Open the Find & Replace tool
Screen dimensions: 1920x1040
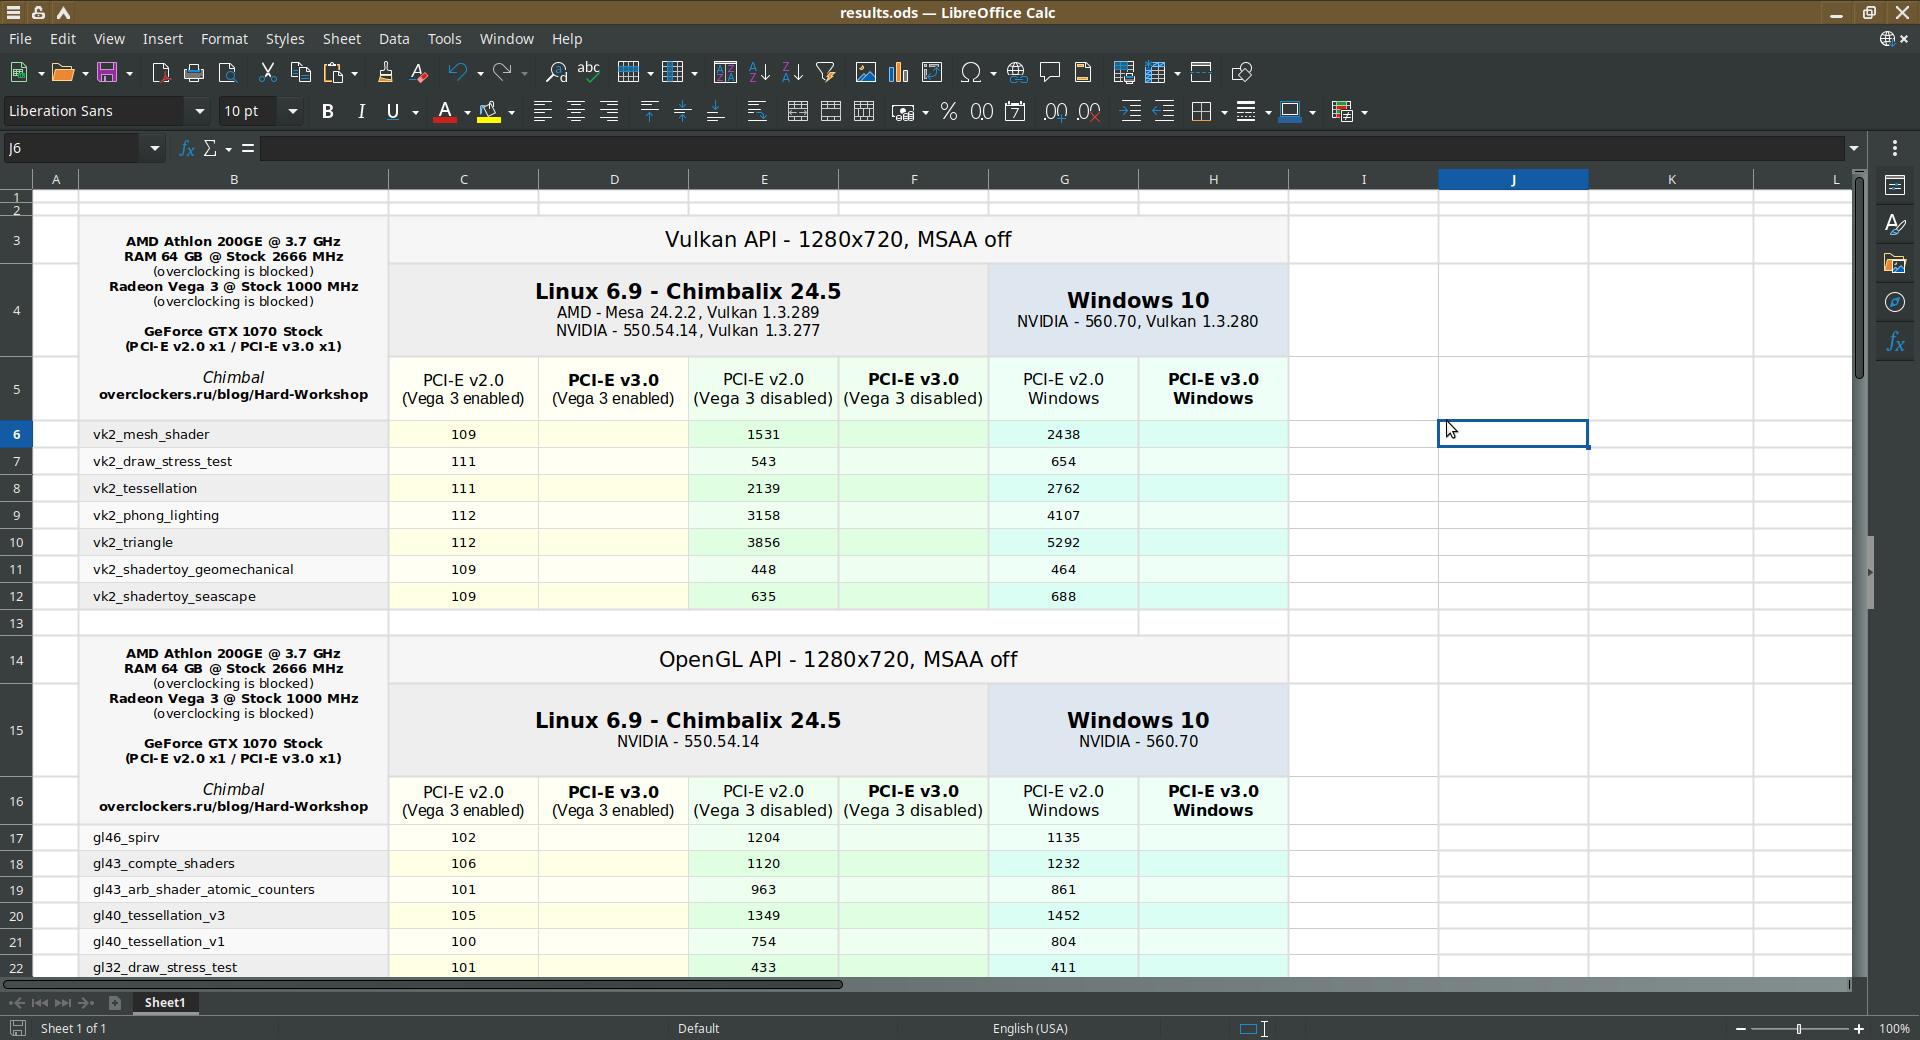(x=556, y=73)
